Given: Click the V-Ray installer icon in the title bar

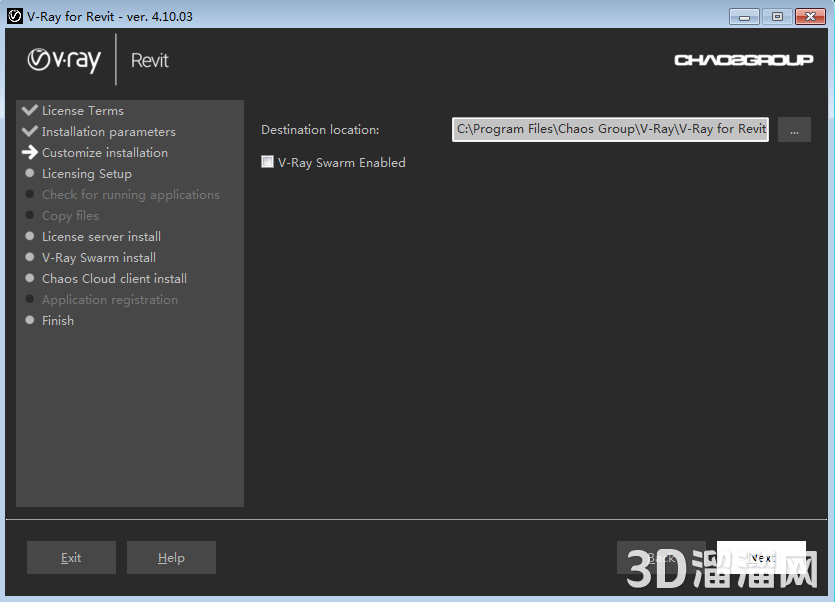Looking at the screenshot, I should pos(14,16).
